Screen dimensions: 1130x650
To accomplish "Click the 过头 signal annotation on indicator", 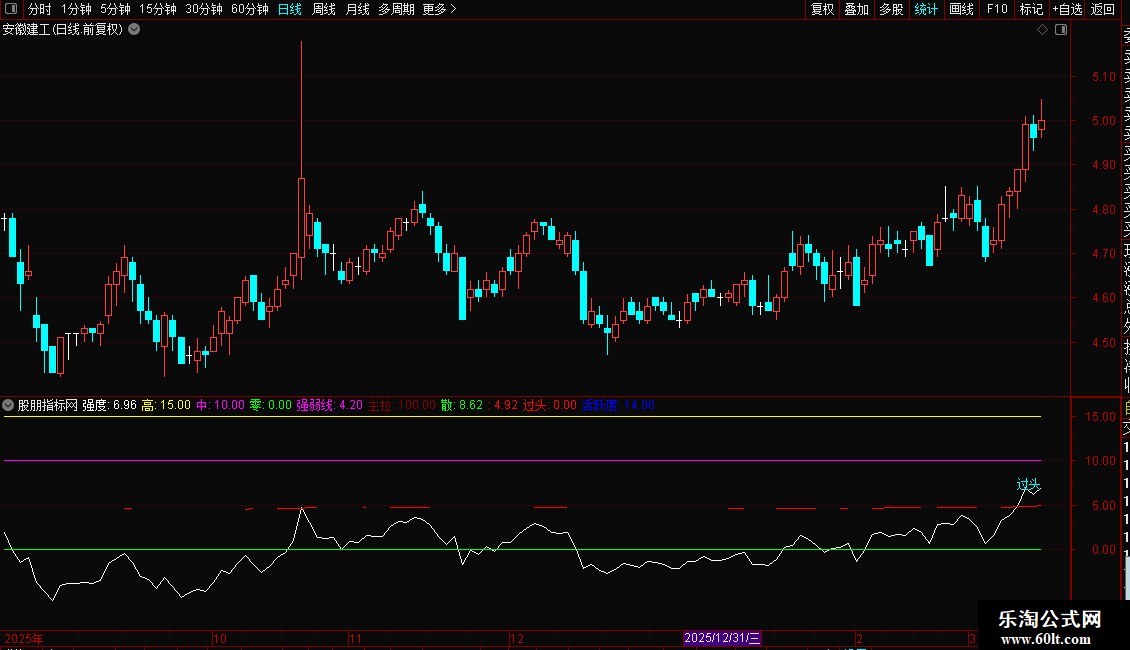I will point(1028,485).
